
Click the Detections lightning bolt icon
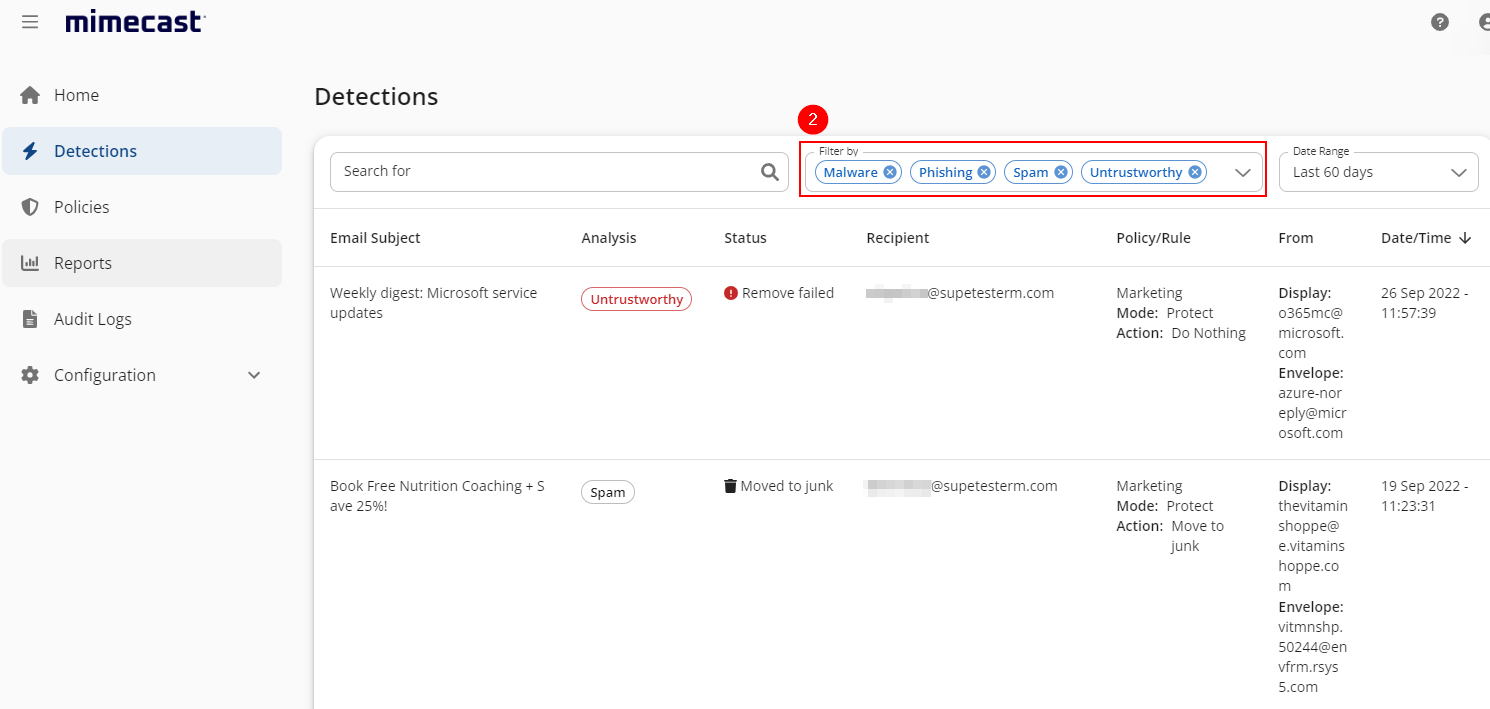[29, 150]
